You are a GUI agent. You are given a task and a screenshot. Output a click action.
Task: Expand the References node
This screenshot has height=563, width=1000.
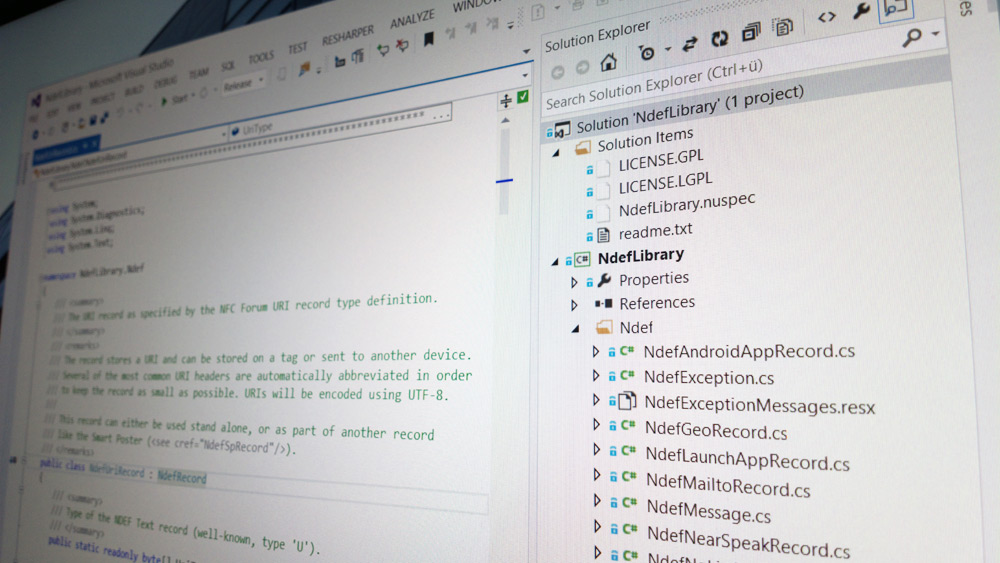574,306
